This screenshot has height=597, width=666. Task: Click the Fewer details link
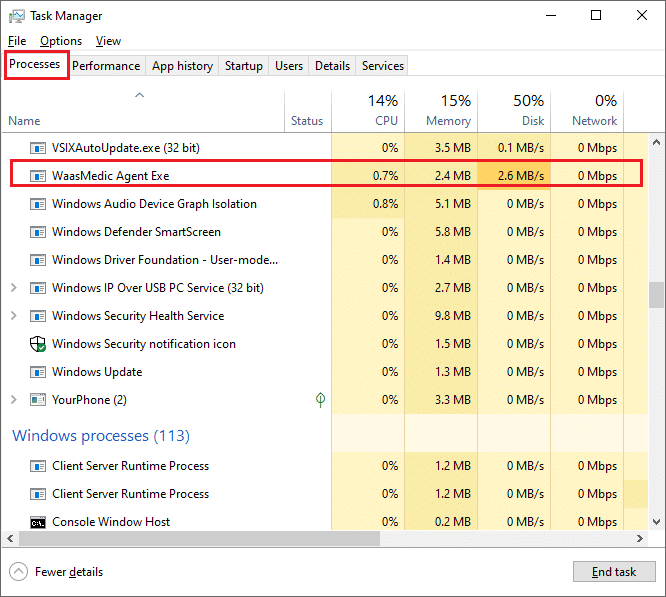(x=69, y=572)
